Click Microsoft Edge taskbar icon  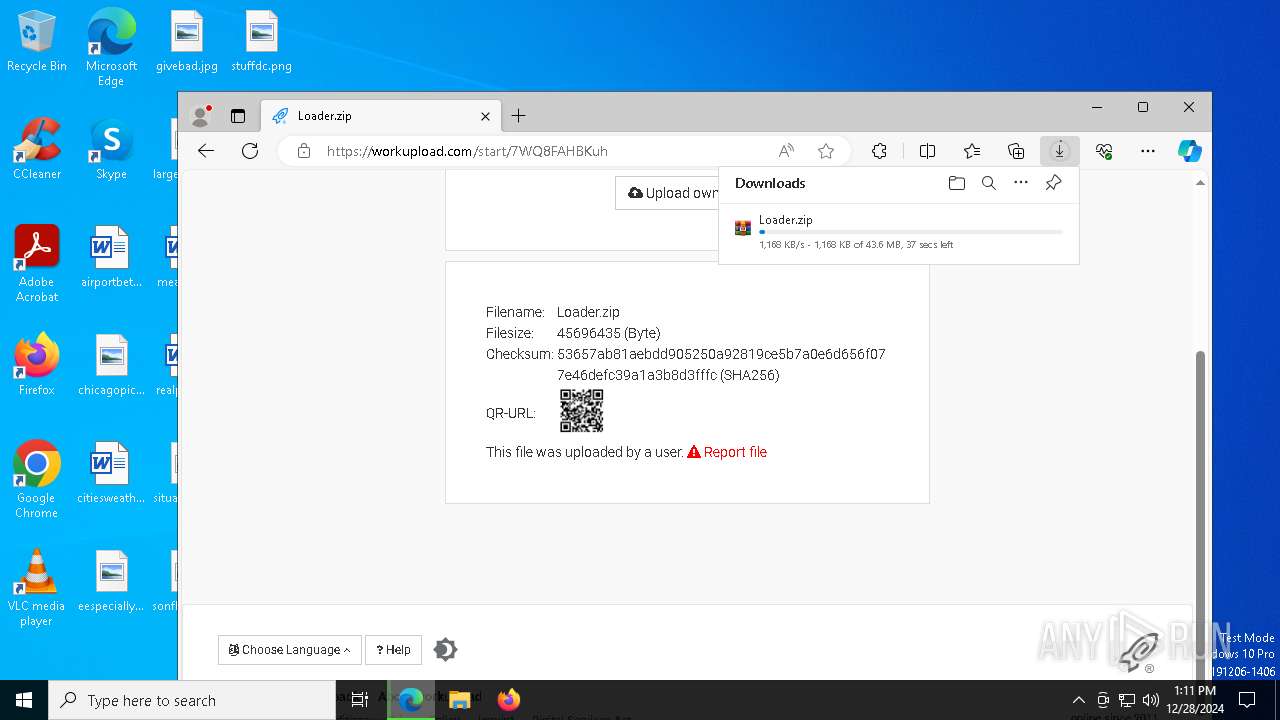411,700
